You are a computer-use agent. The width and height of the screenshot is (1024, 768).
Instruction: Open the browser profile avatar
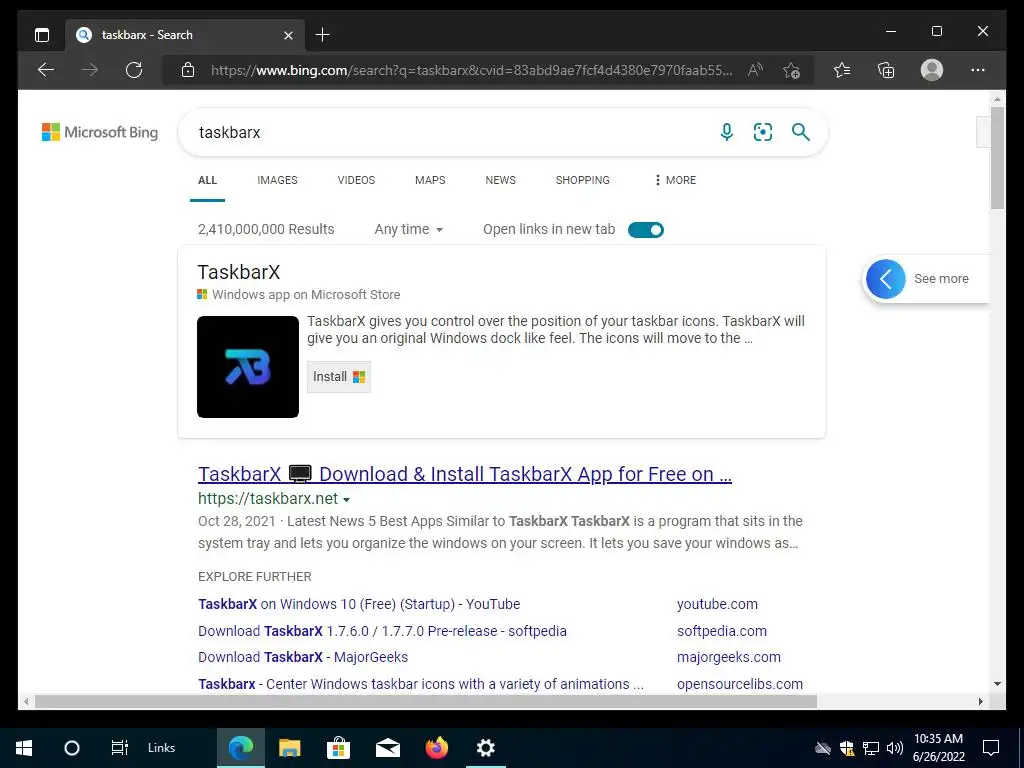932,70
